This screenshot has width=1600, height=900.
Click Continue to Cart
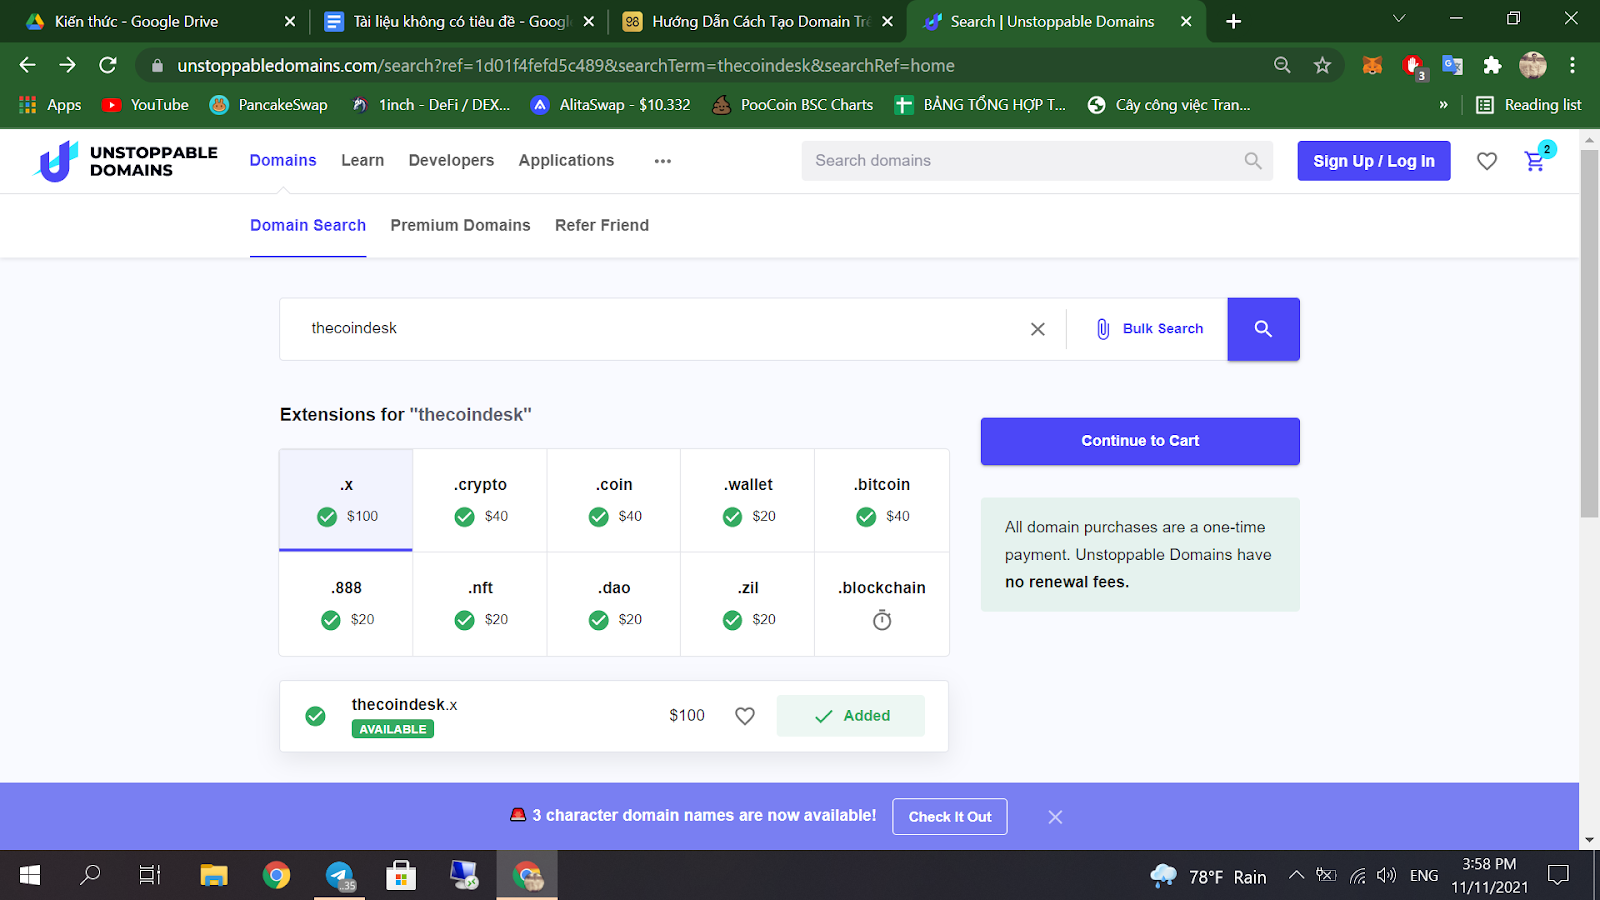point(1140,441)
